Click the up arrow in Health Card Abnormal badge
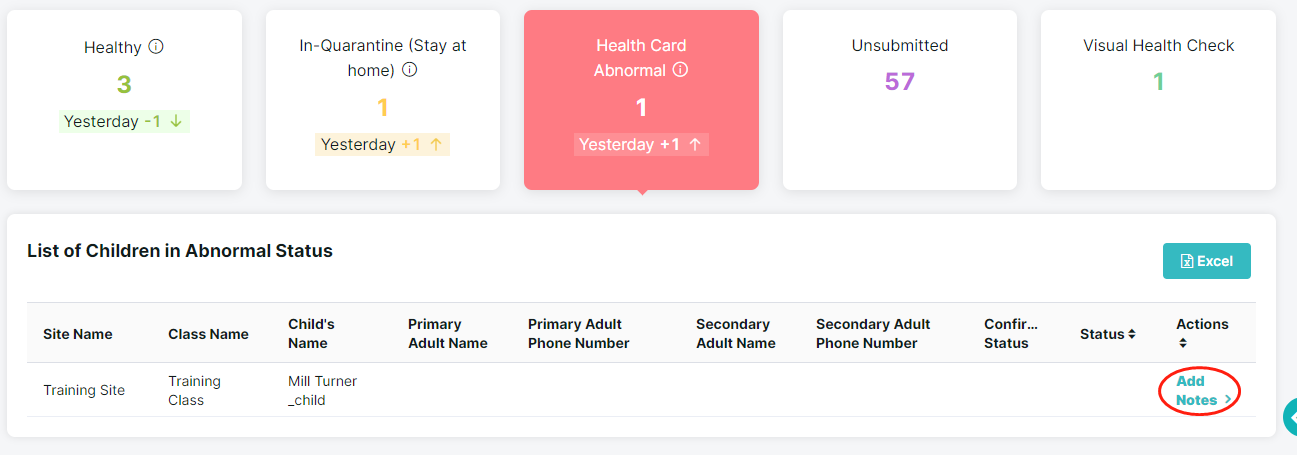 (x=695, y=144)
